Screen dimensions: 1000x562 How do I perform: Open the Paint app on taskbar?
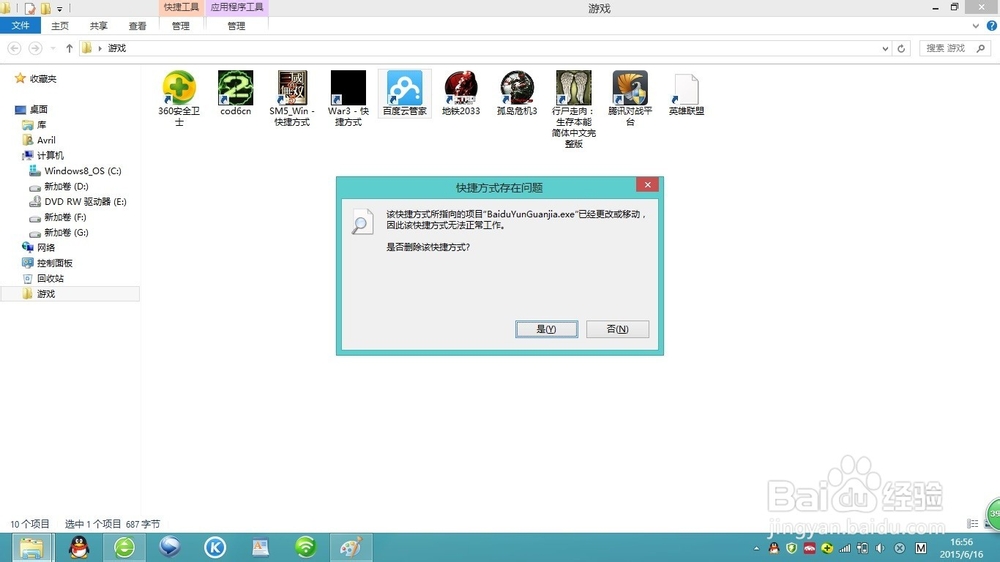(351, 547)
